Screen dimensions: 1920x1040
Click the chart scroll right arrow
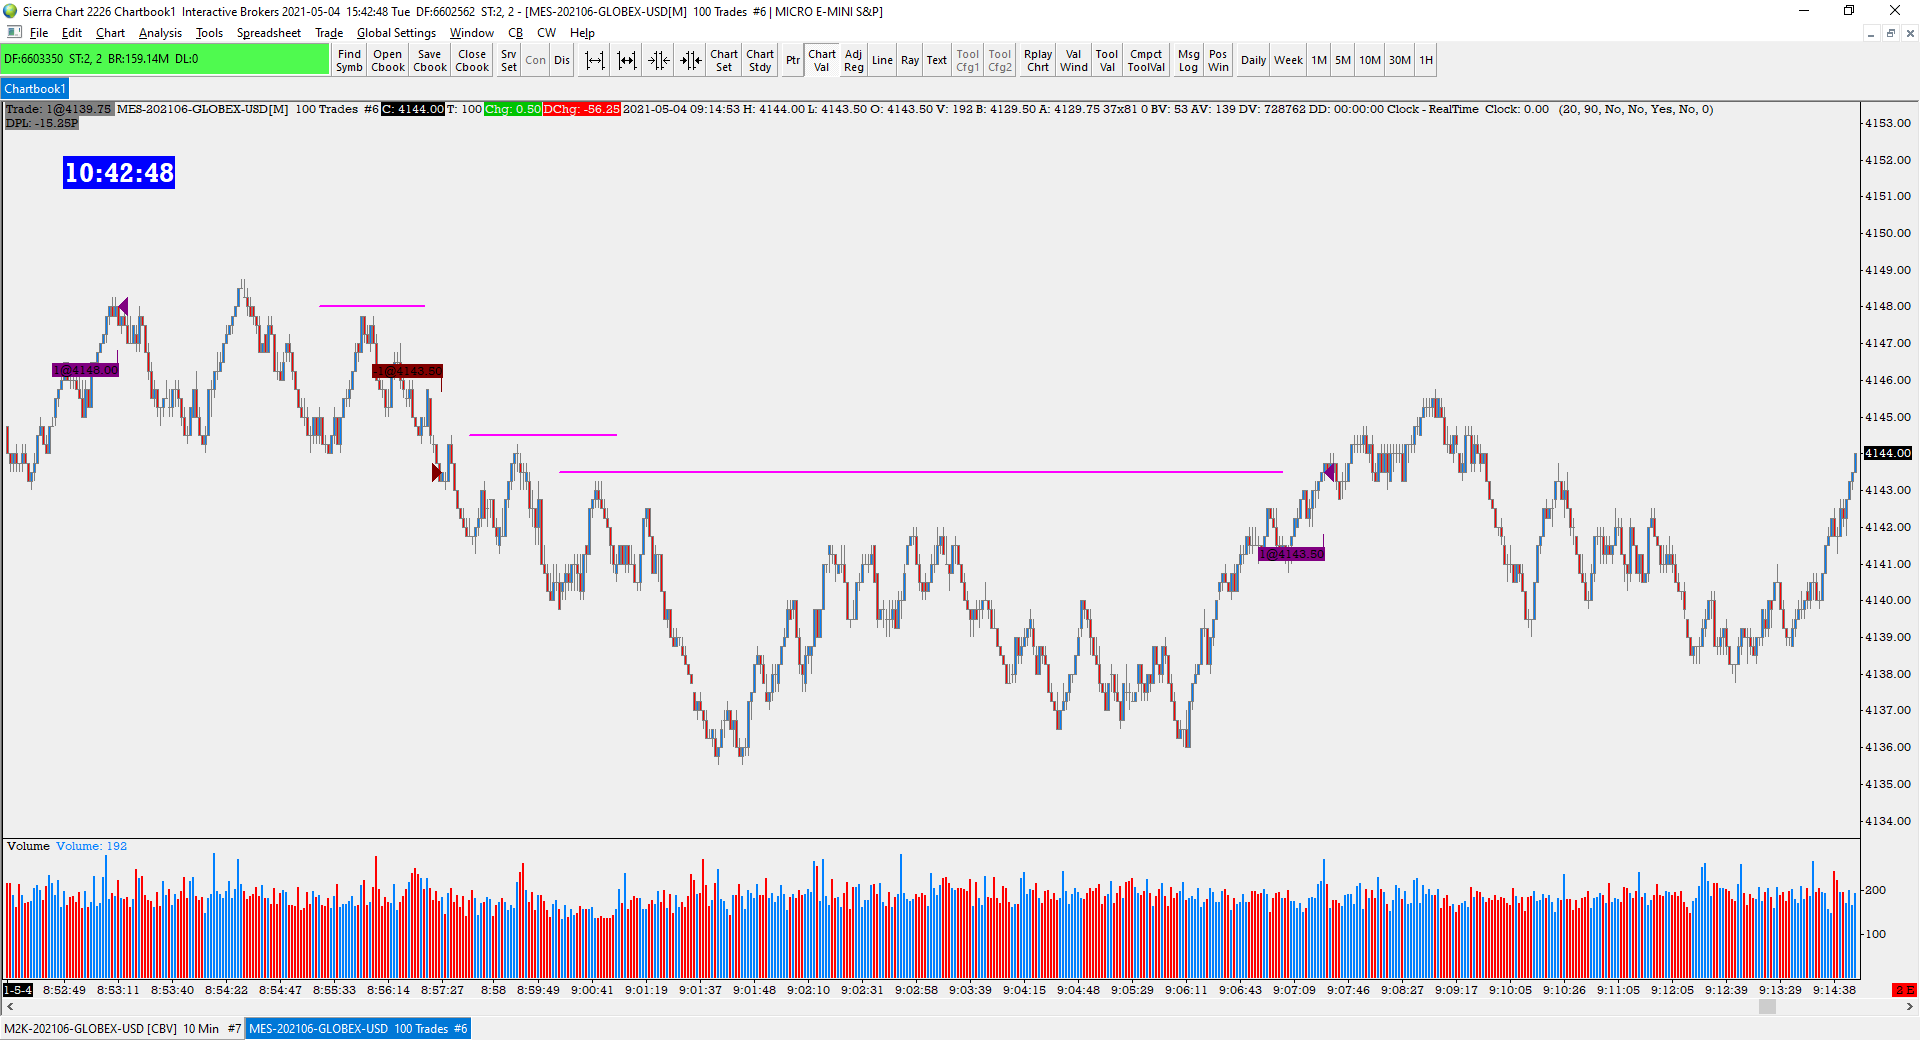[x=1909, y=1007]
